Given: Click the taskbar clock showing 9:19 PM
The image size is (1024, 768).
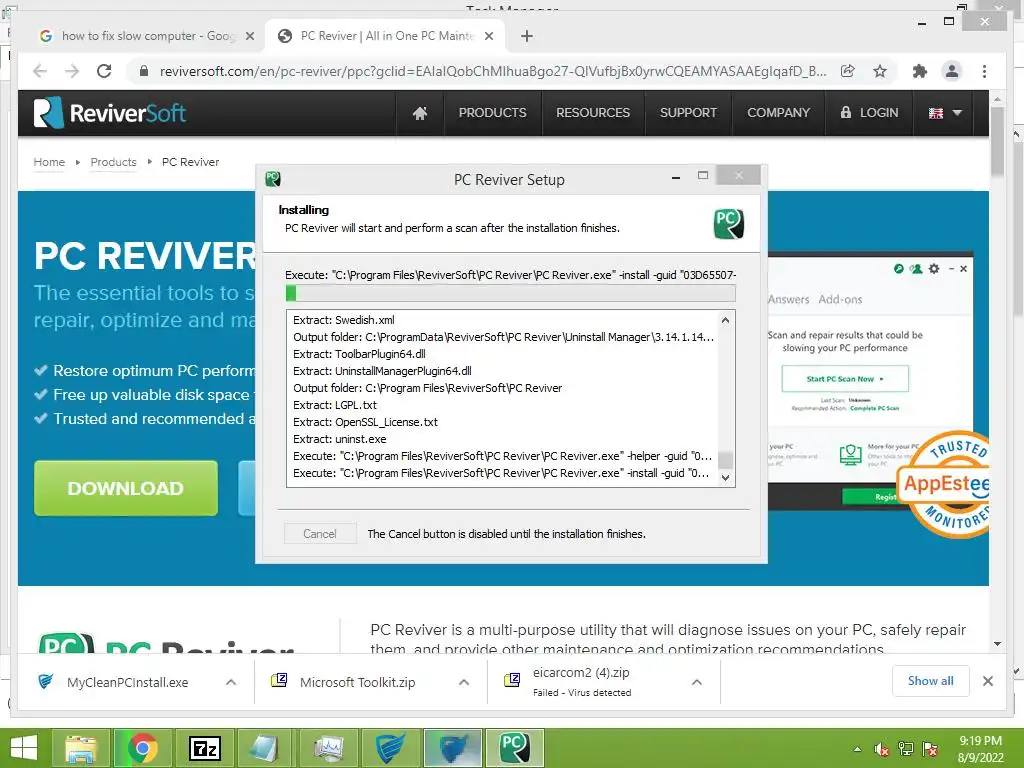Looking at the screenshot, I should pos(980,748).
